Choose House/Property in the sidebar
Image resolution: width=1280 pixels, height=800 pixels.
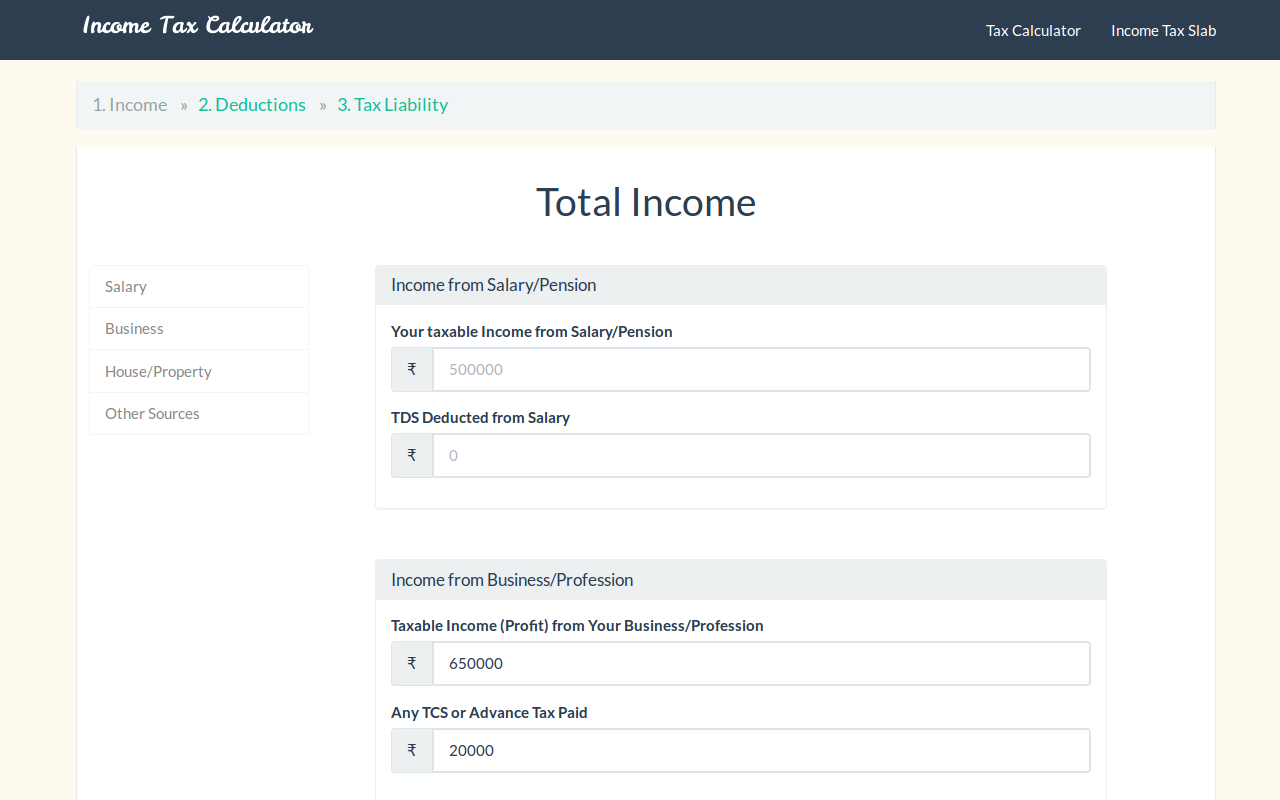point(158,372)
